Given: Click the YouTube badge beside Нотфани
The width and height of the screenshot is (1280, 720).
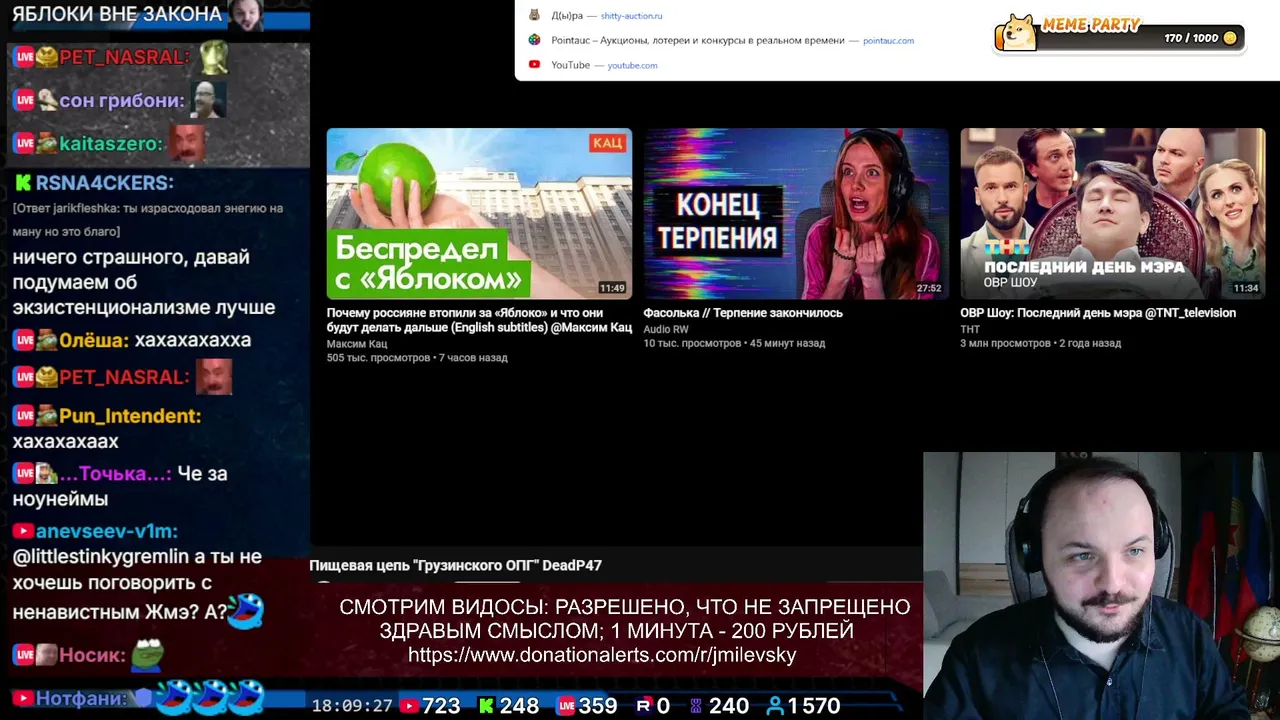Looking at the screenshot, I should pos(23,698).
